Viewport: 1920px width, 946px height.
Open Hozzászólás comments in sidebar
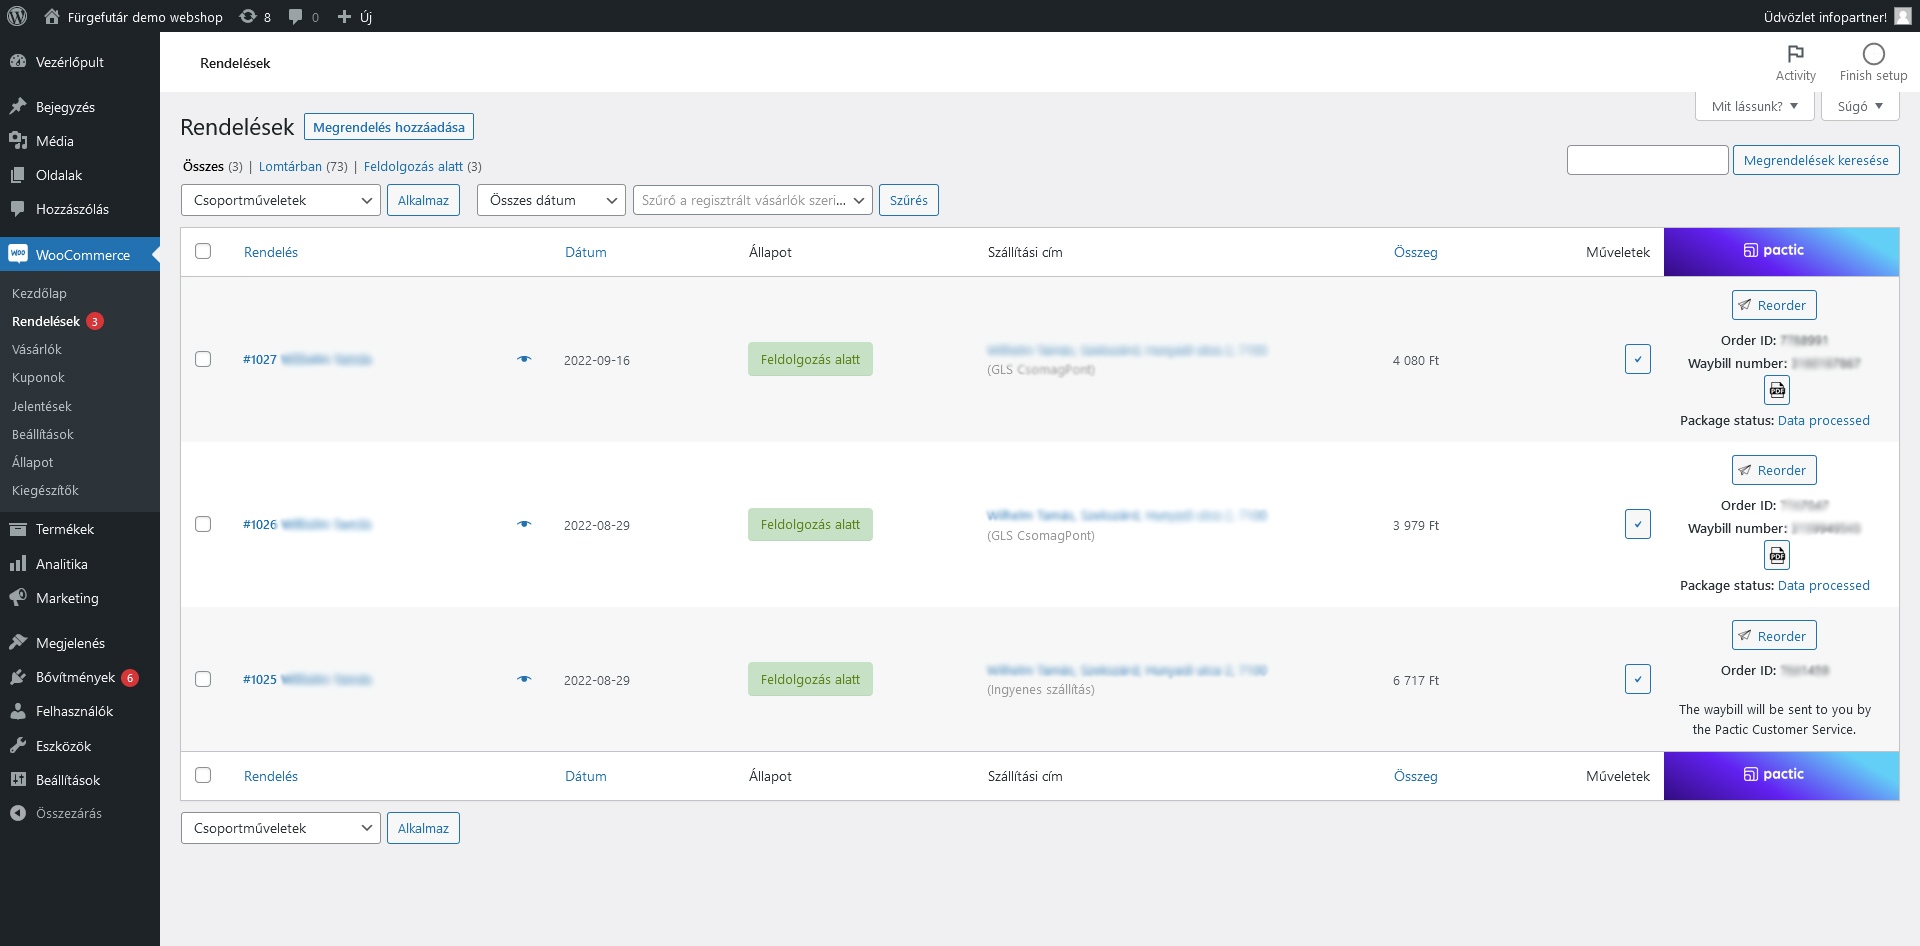pyautogui.click(x=80, y=209)
